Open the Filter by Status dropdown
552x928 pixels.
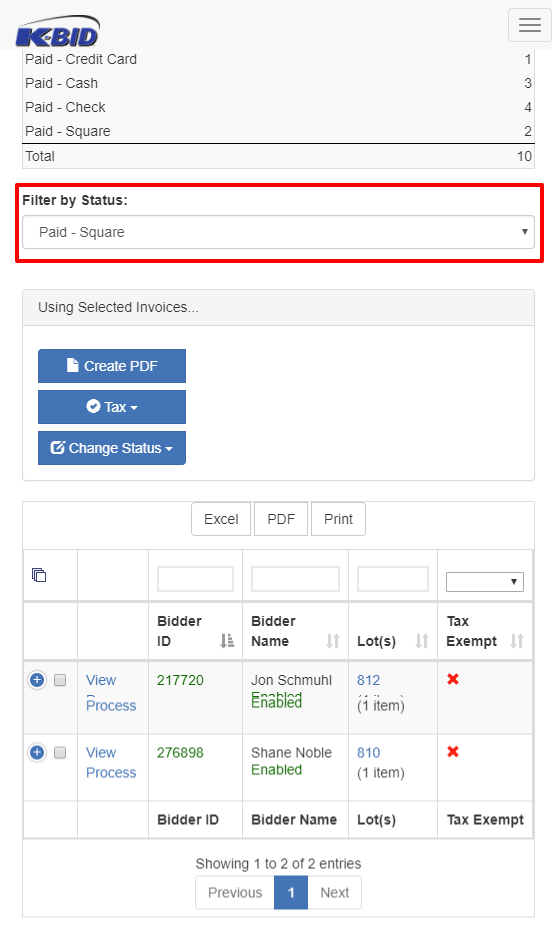tap(278, 232)
